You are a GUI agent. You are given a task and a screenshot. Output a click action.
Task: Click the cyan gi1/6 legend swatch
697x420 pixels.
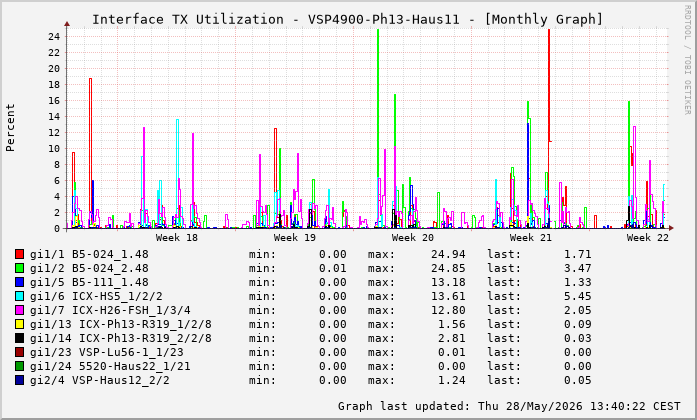point(19,296)
